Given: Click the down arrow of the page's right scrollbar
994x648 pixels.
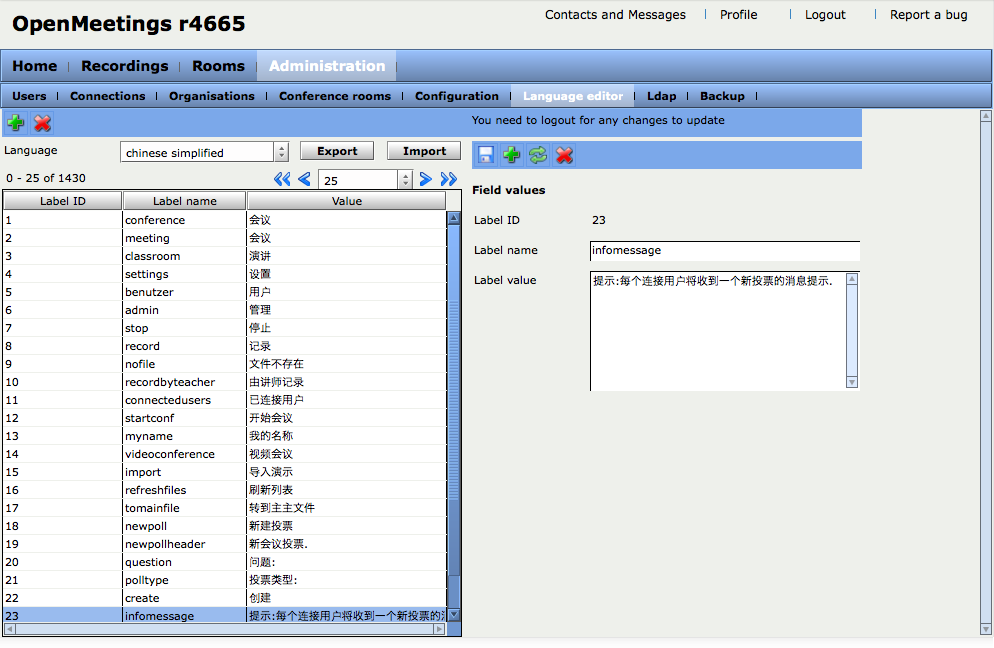Looking at the screenshot, I should (x=986, y=629).
